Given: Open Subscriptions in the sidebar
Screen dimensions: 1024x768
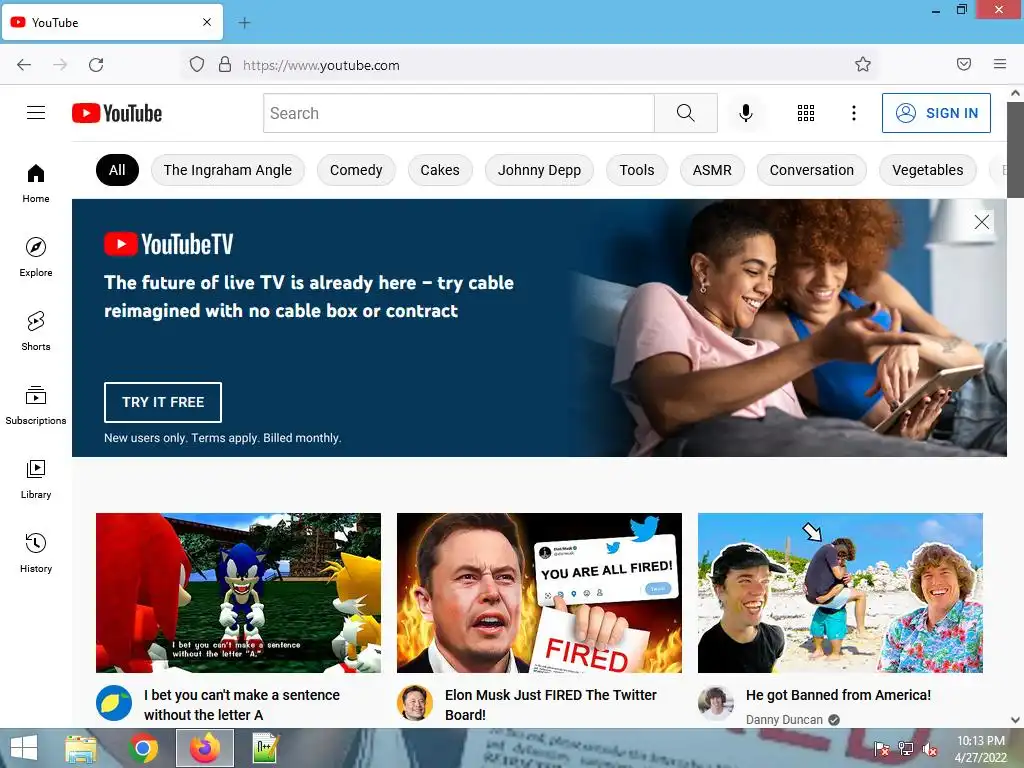Looking at the screenshot, I should (36, 406).
